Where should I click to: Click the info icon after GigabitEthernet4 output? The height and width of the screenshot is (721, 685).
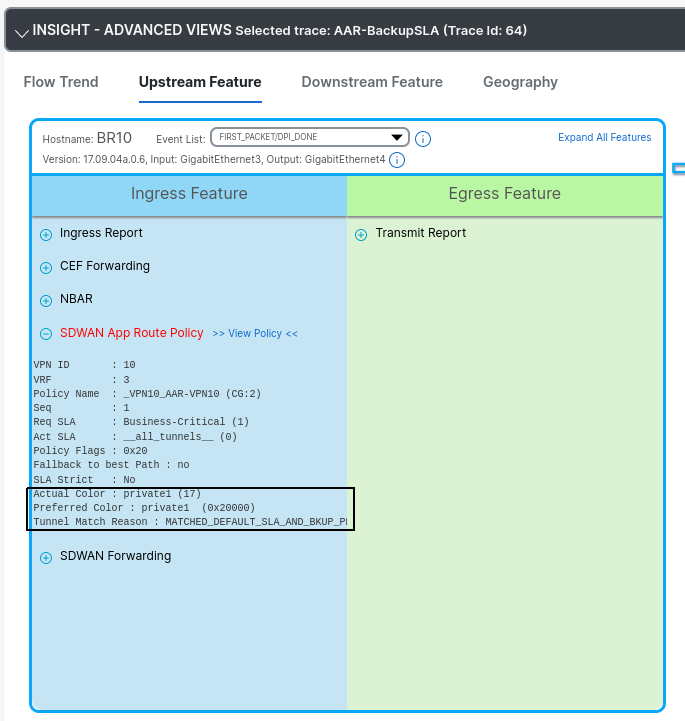point(397,160)
